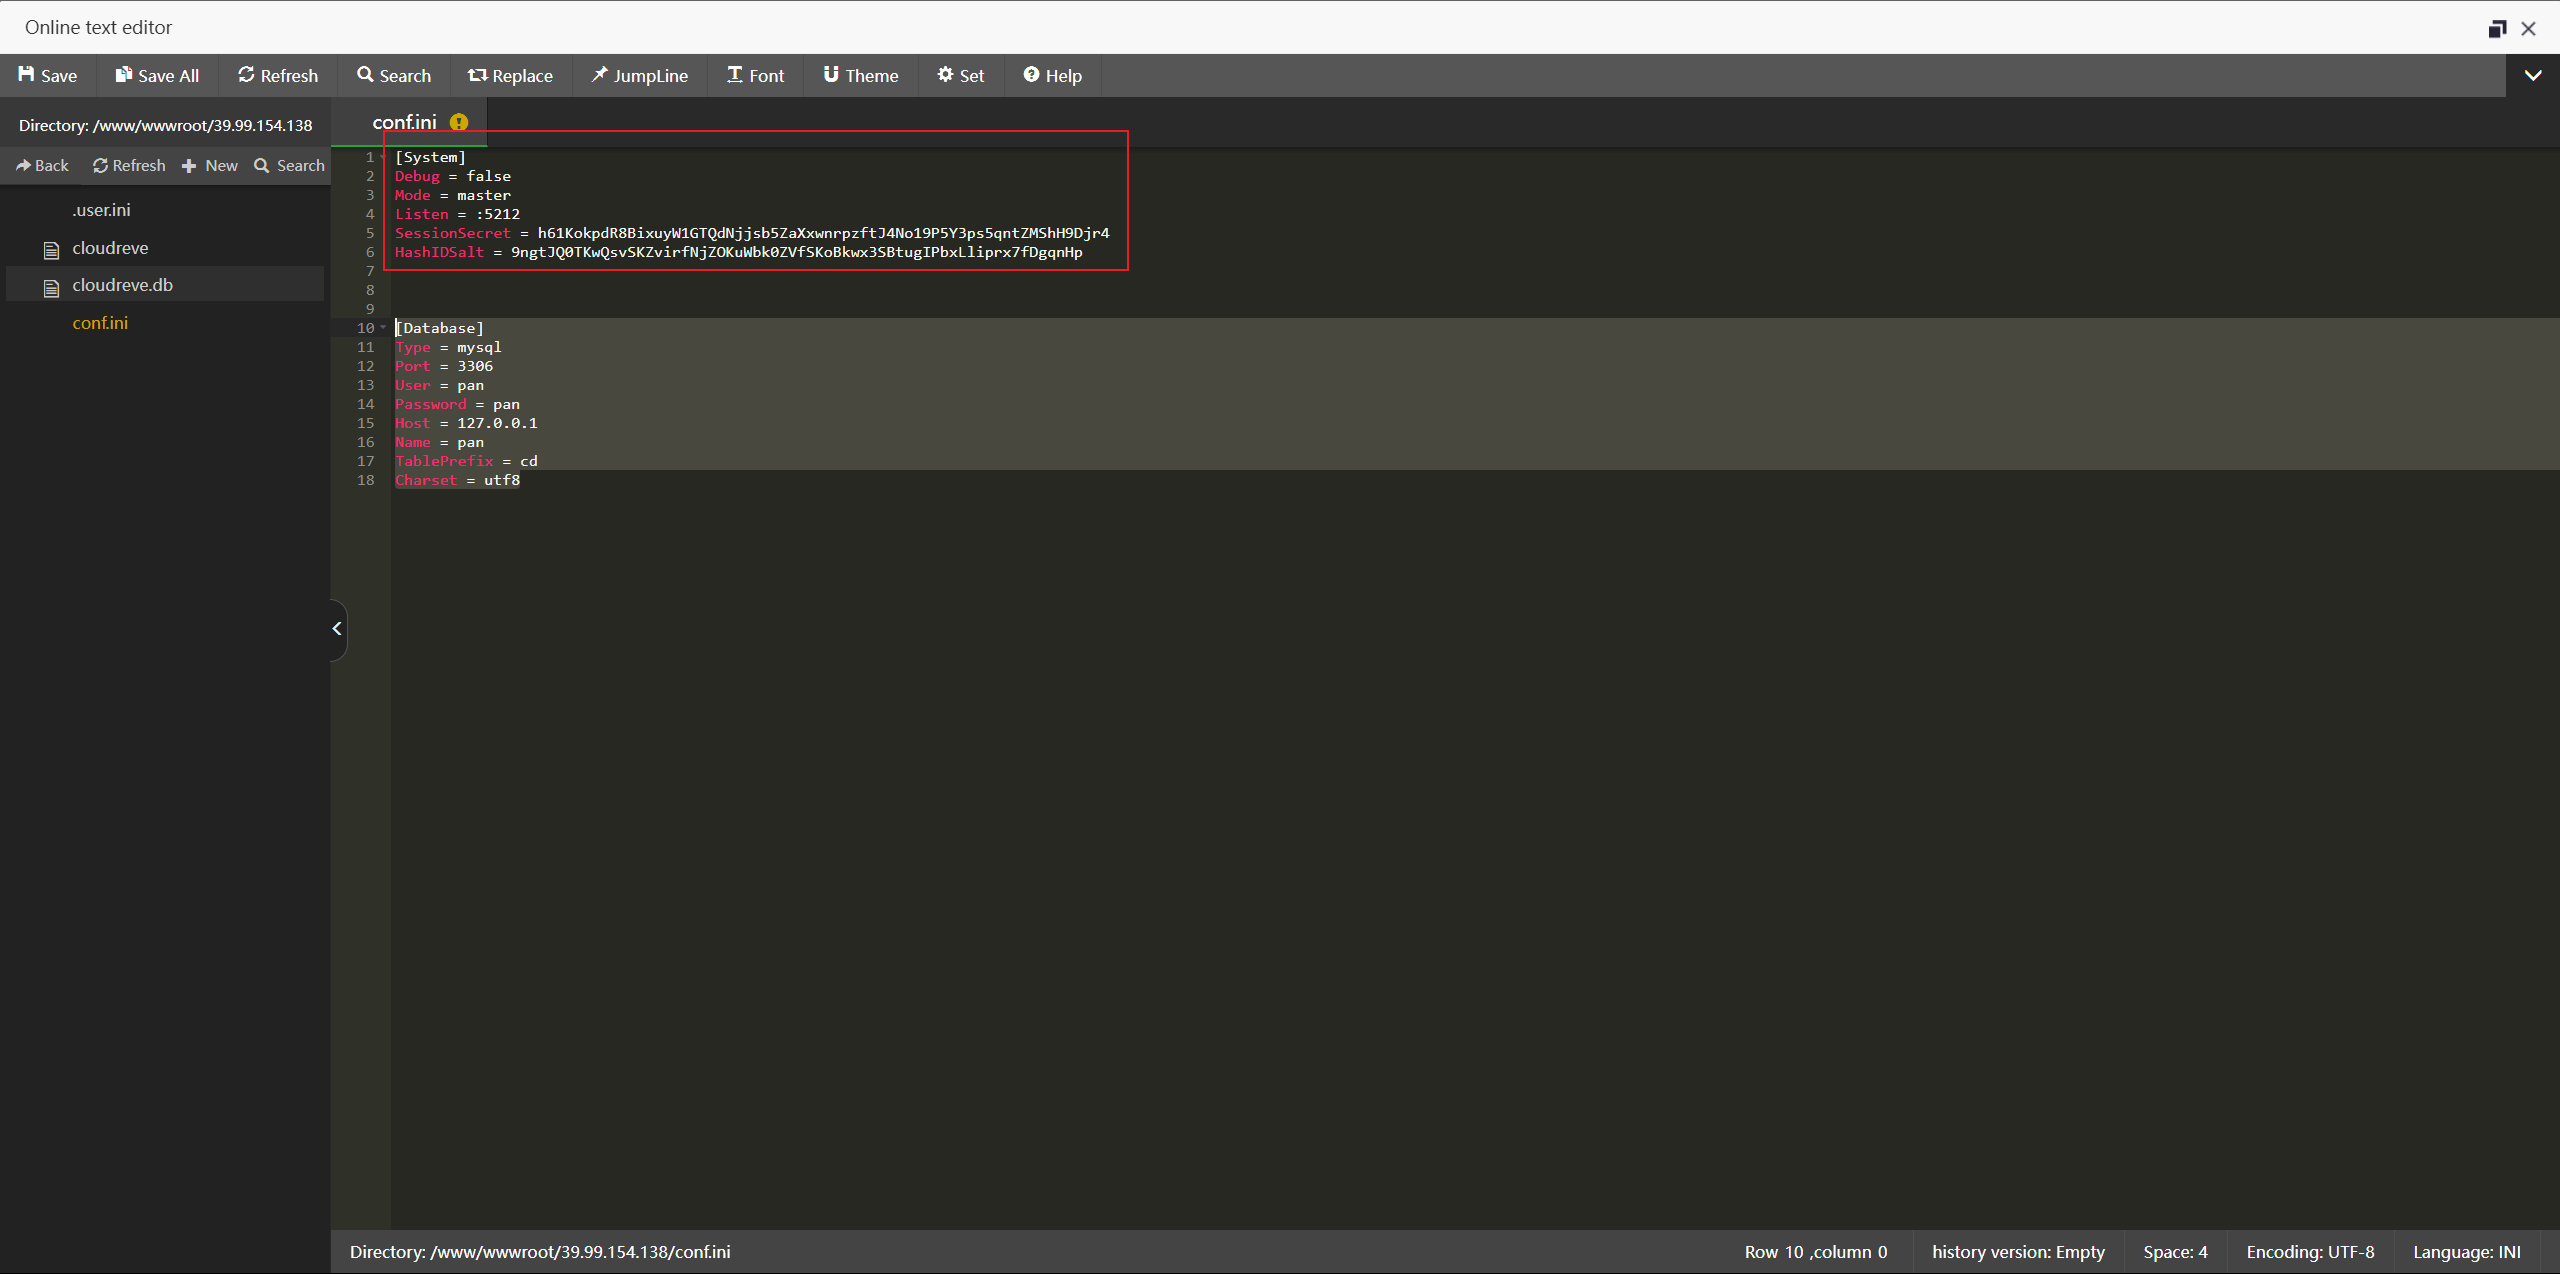Fold the [Database] section at line 10
Screen dimensions: 2560x1274
tap(383, 328)
